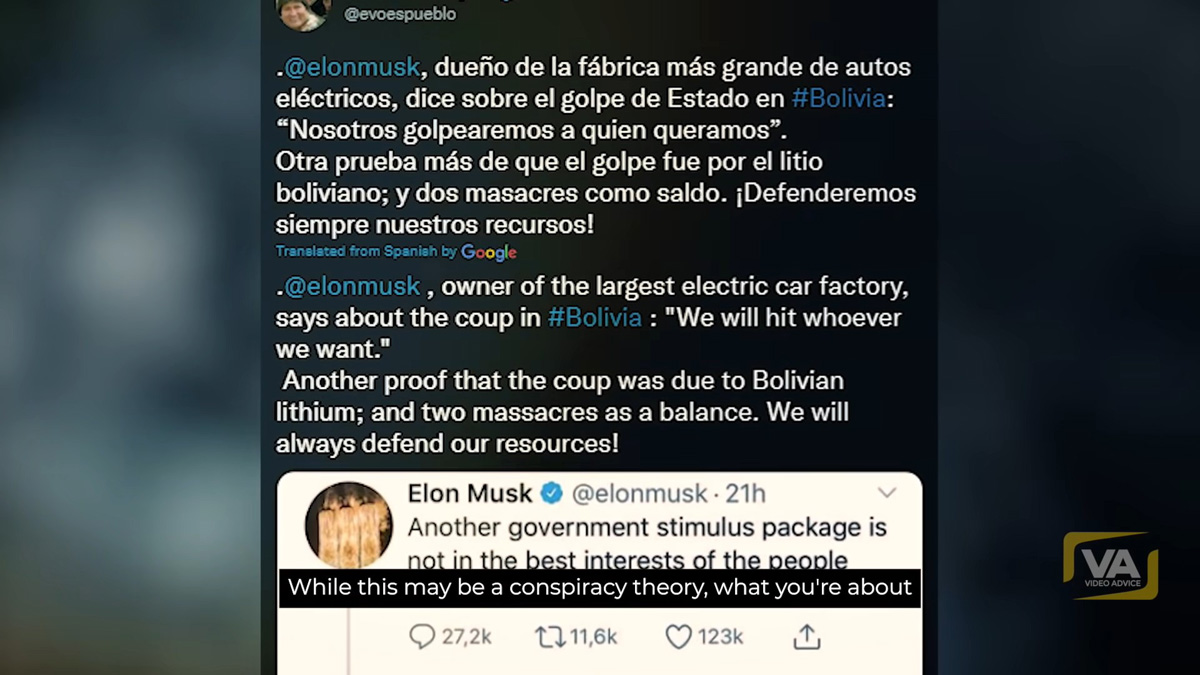Image resolution: width=1200 pixels, height=675 pixels.
Task: Click "Translated from Spanish by" label
Action: [366, 252]
